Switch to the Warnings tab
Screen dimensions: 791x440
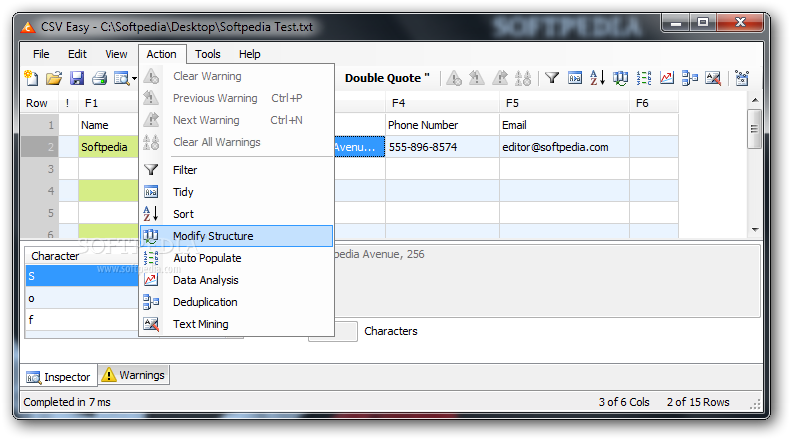tap(134, 375)
